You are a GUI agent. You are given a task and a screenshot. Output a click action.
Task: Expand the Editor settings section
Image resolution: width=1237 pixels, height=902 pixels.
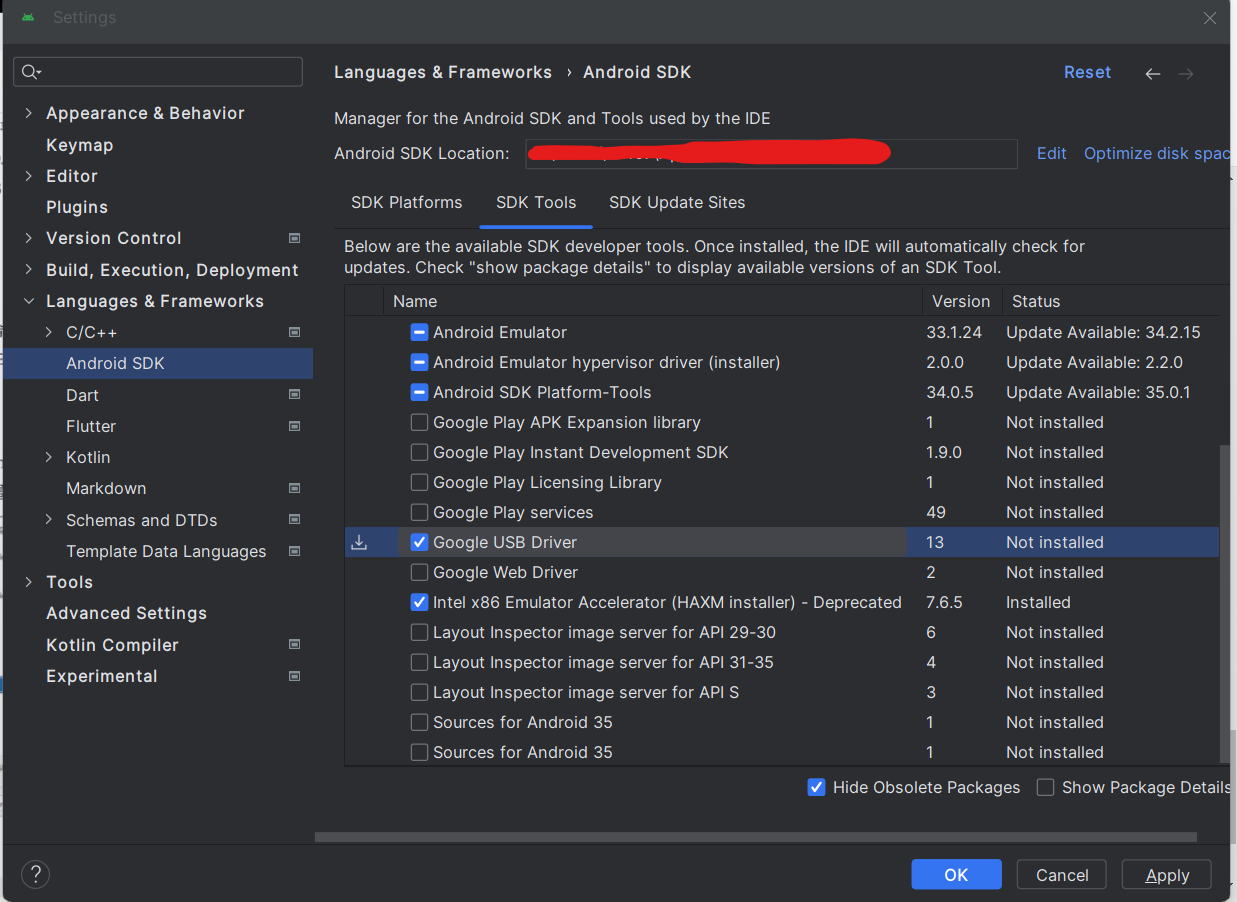pos(28,176)
